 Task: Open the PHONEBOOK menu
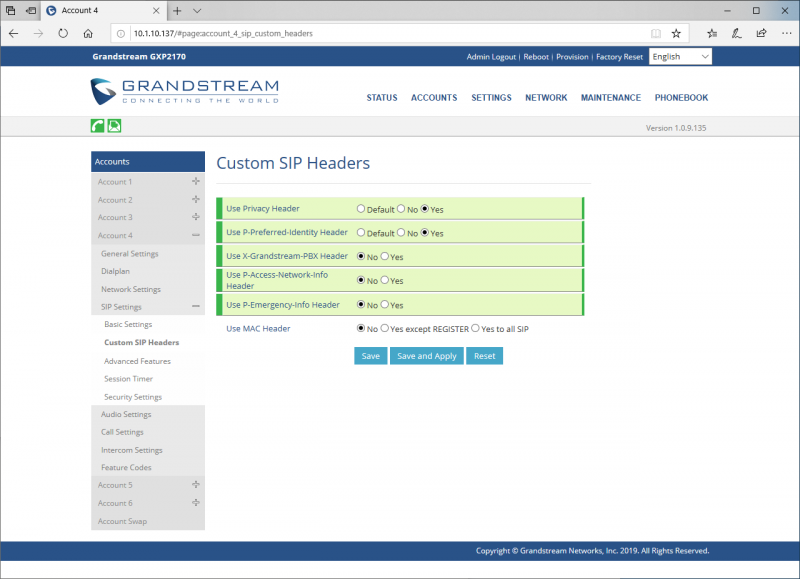click(x=681, y=97)
